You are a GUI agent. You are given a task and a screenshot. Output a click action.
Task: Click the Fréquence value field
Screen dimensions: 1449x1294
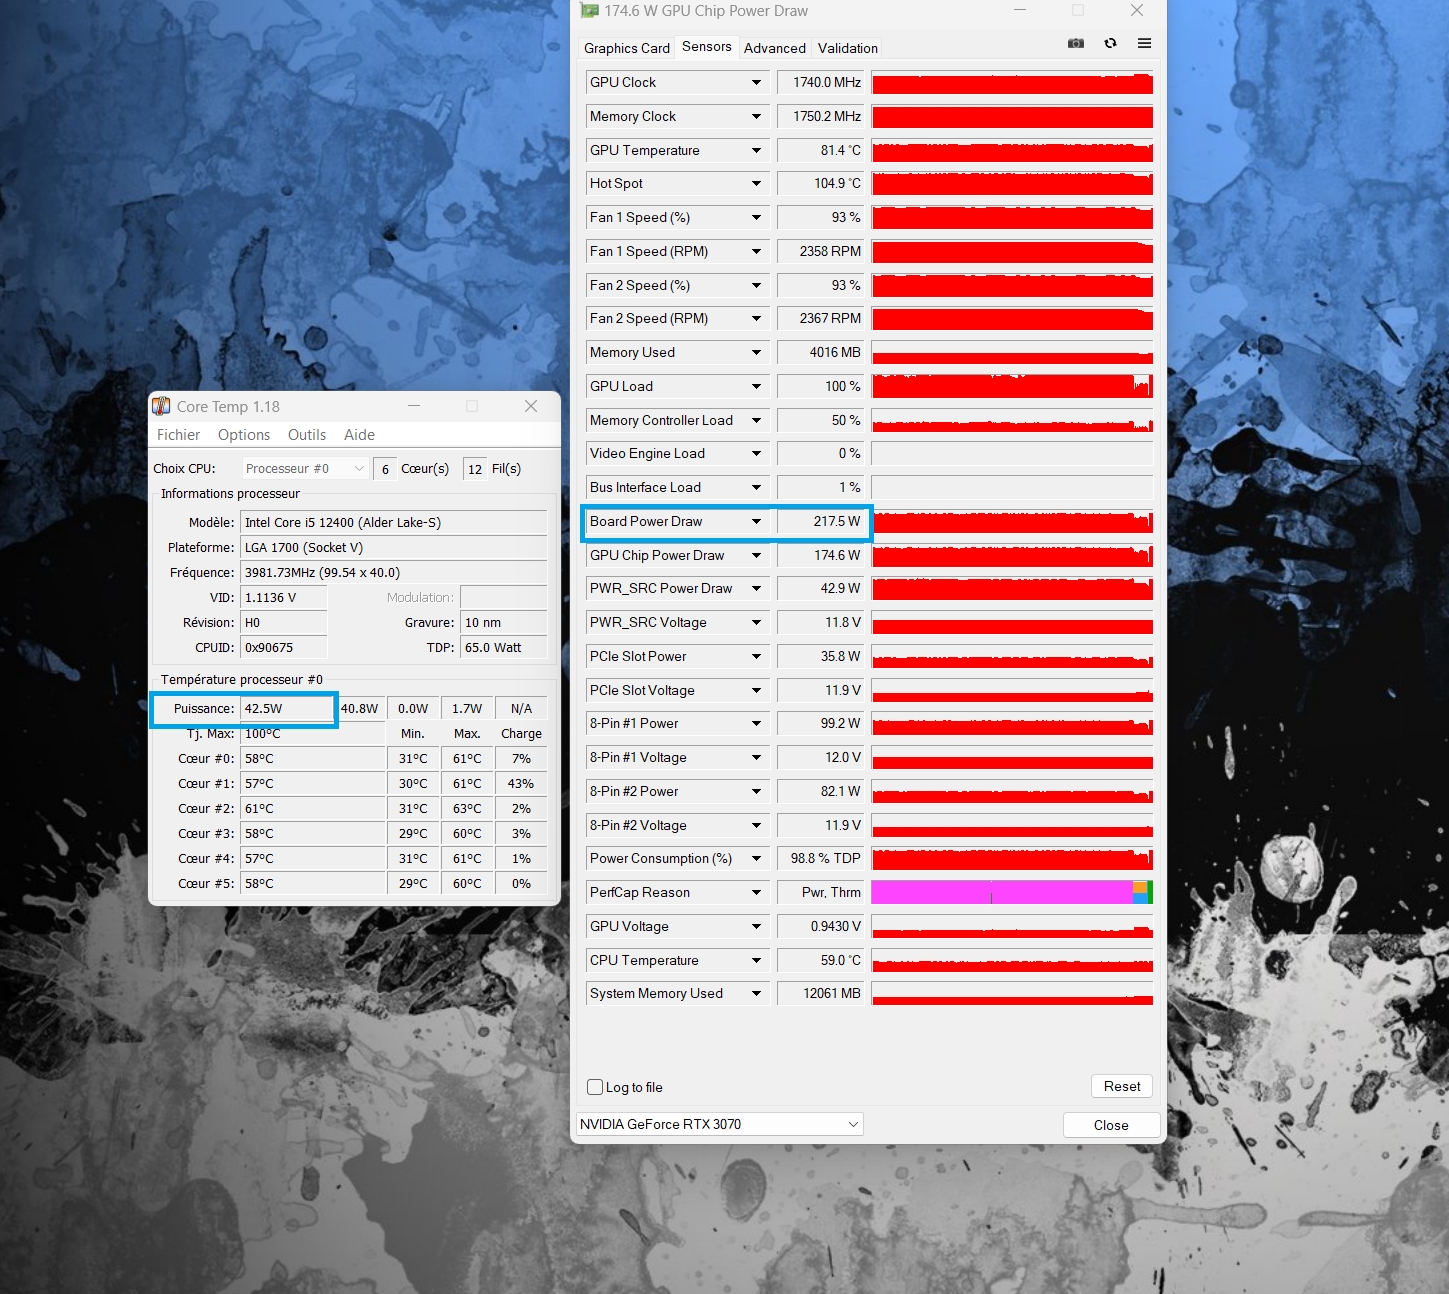pyautogui.click(x=394, y=572)
